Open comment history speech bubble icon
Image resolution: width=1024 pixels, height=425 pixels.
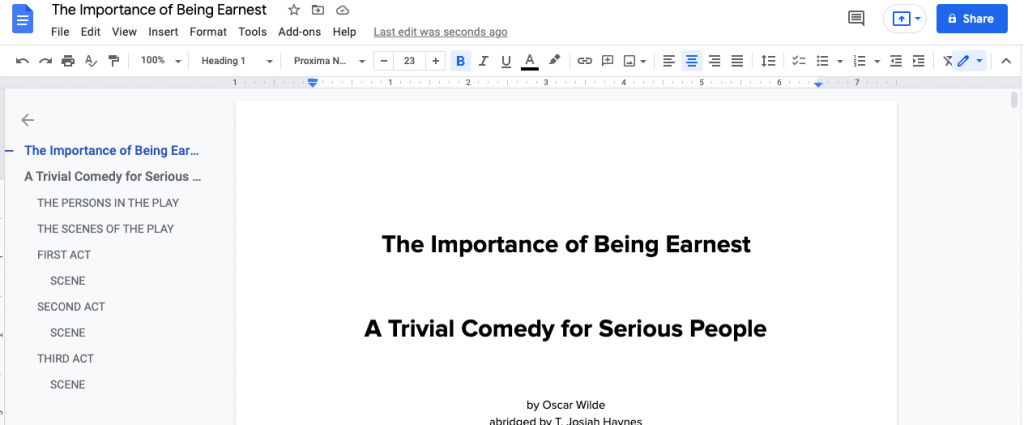(x=856, y=18)
